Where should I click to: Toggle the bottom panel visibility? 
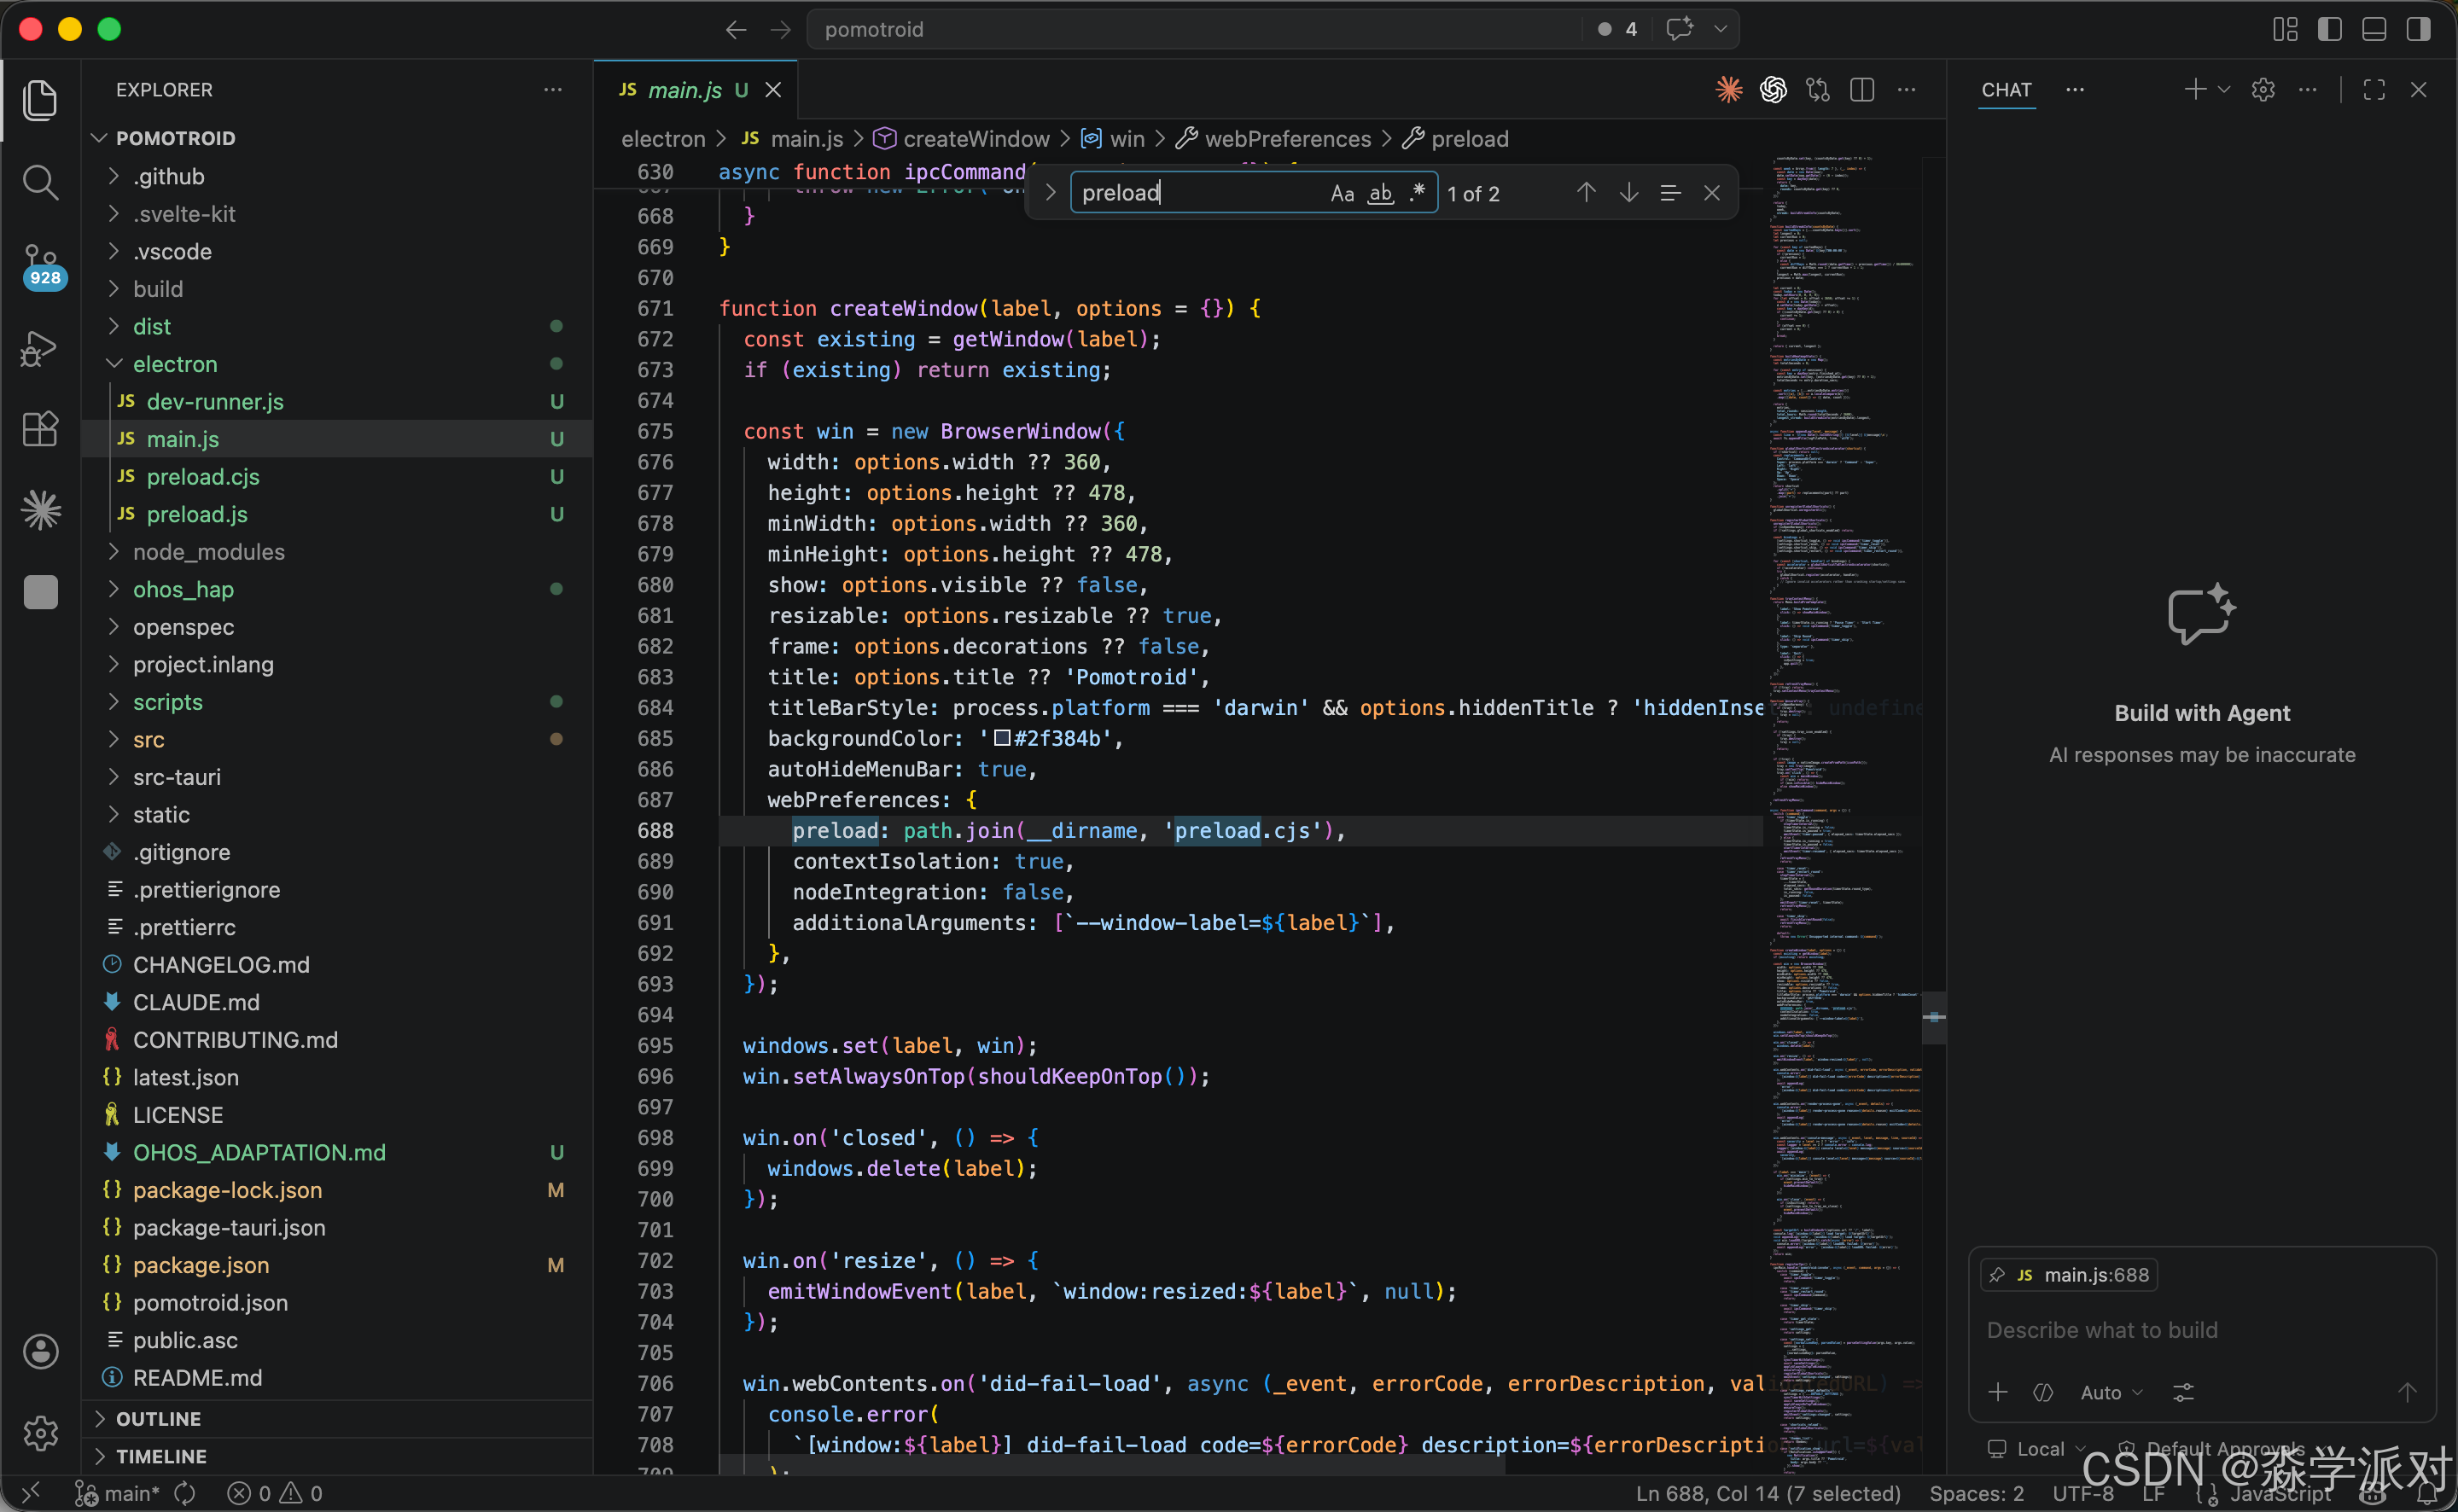pos(2374,29)
